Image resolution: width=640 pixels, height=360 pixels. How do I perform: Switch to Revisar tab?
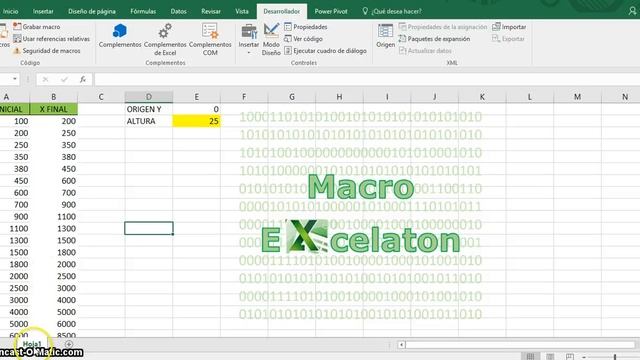click(x=211, y=11)
